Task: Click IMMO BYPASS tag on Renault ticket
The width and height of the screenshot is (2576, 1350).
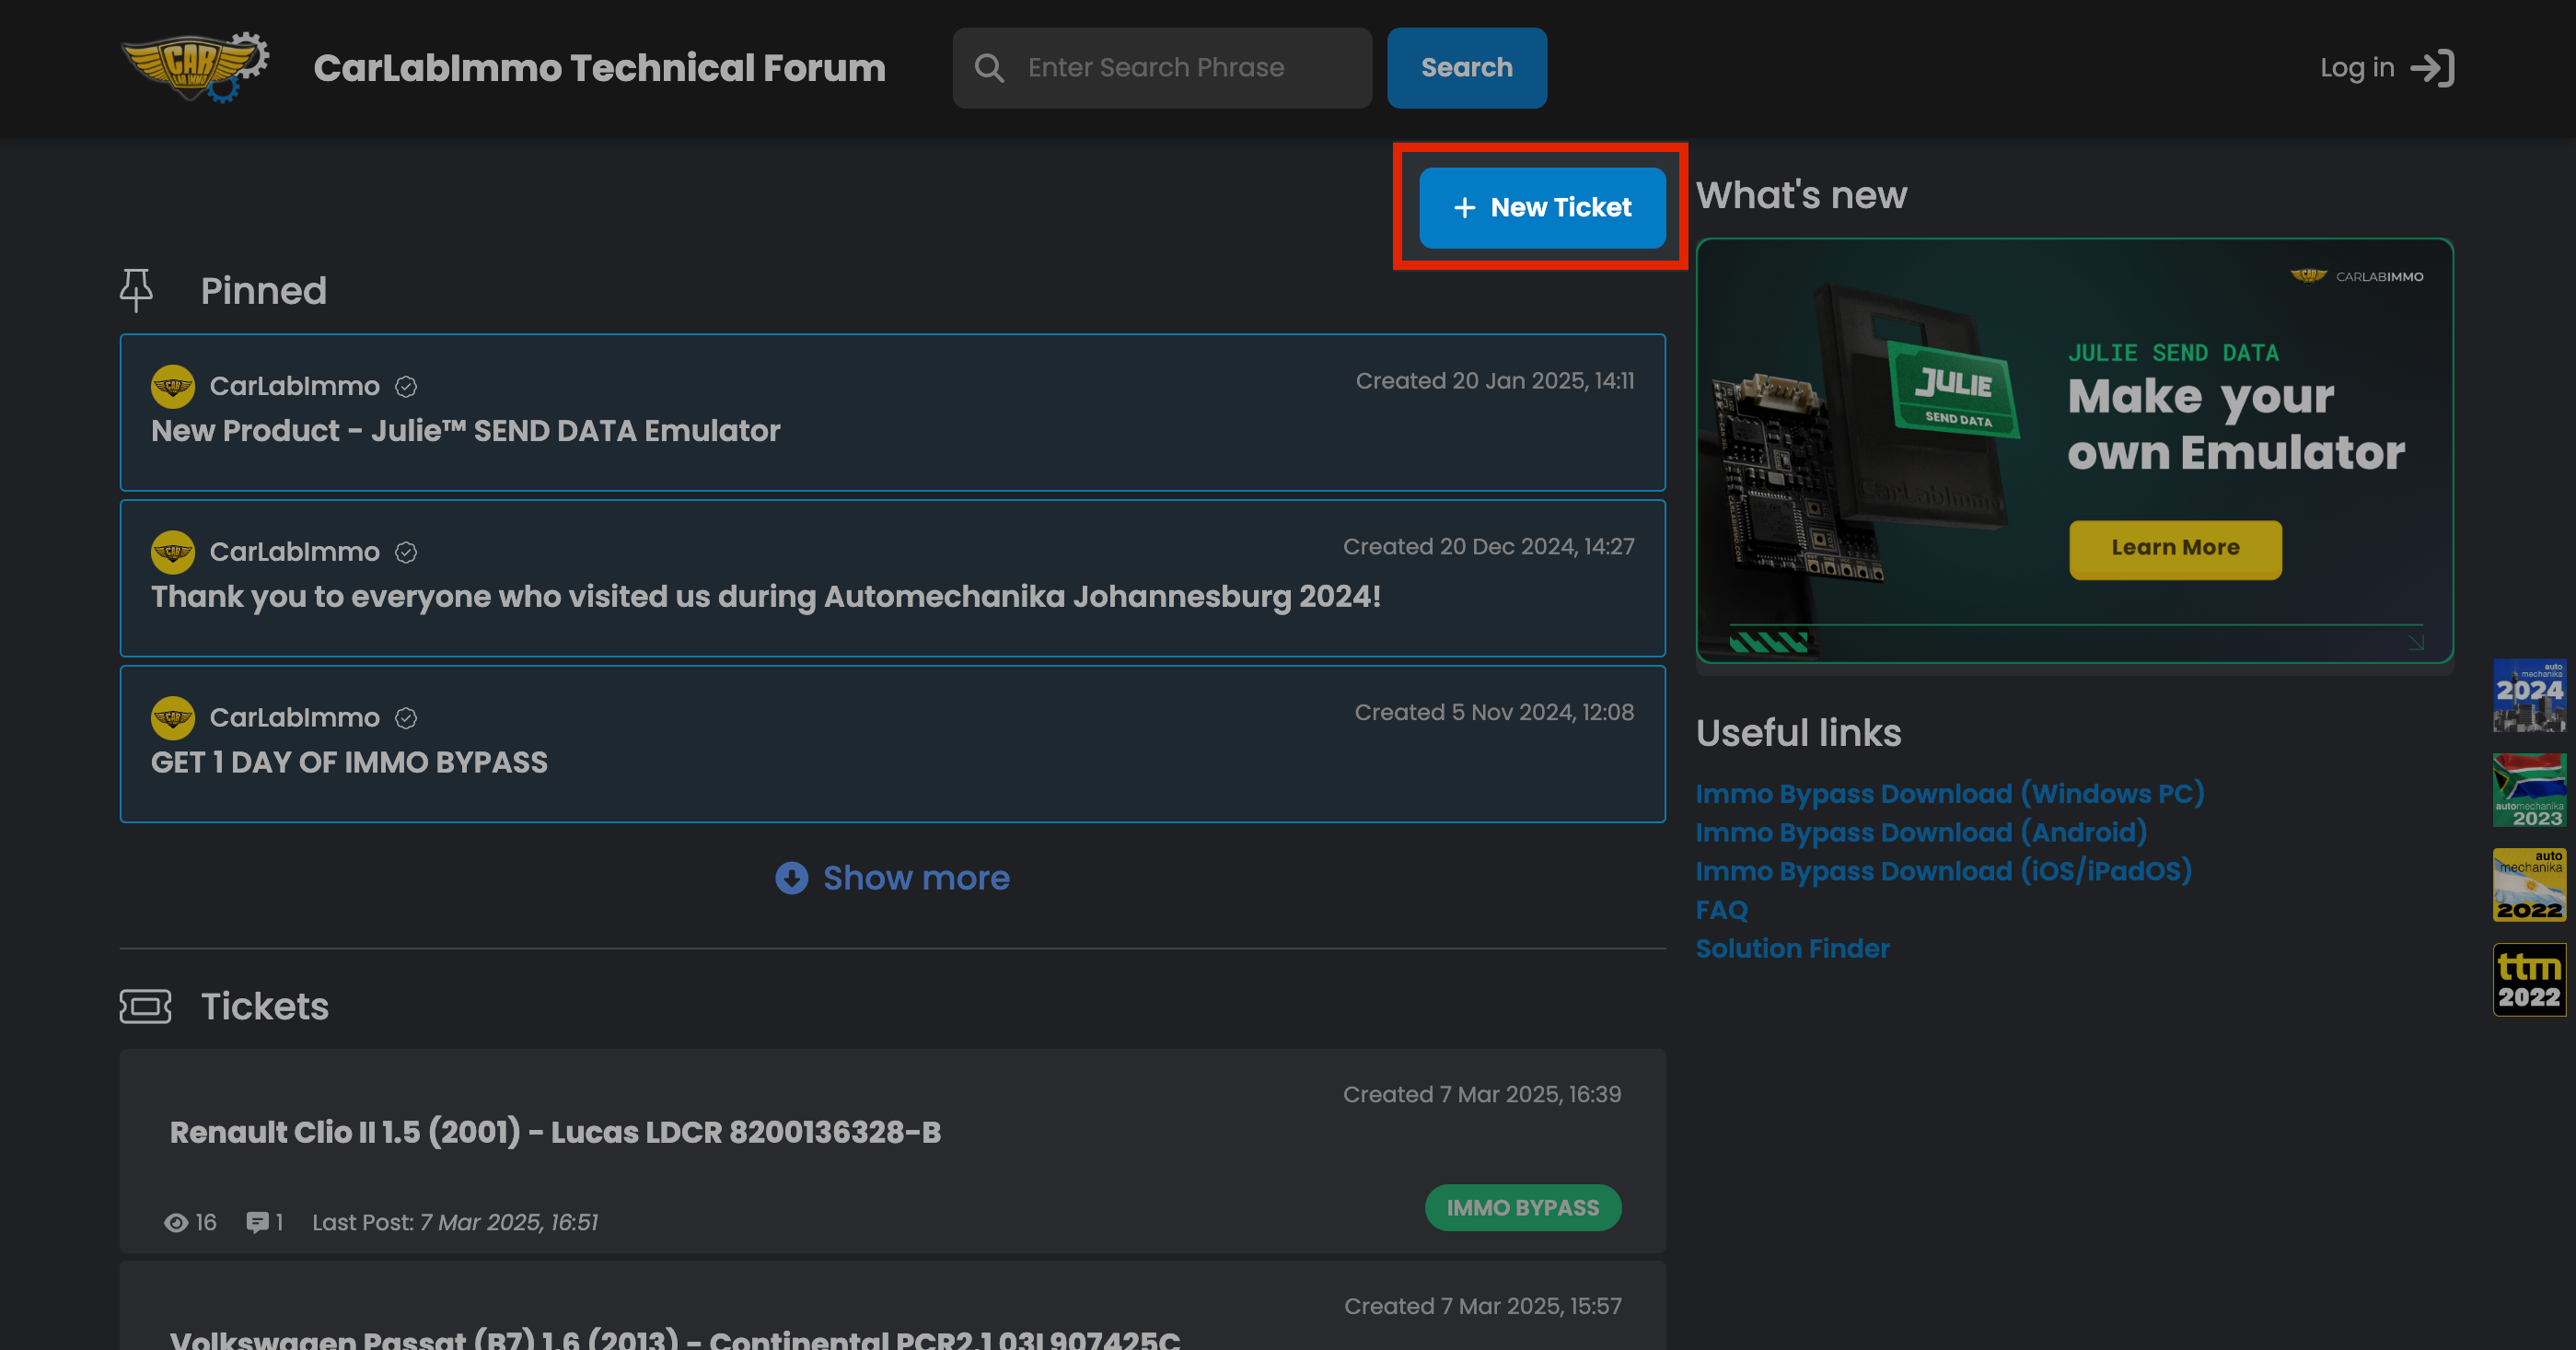Action: pyautogui.click(x=1522, y=1208)
